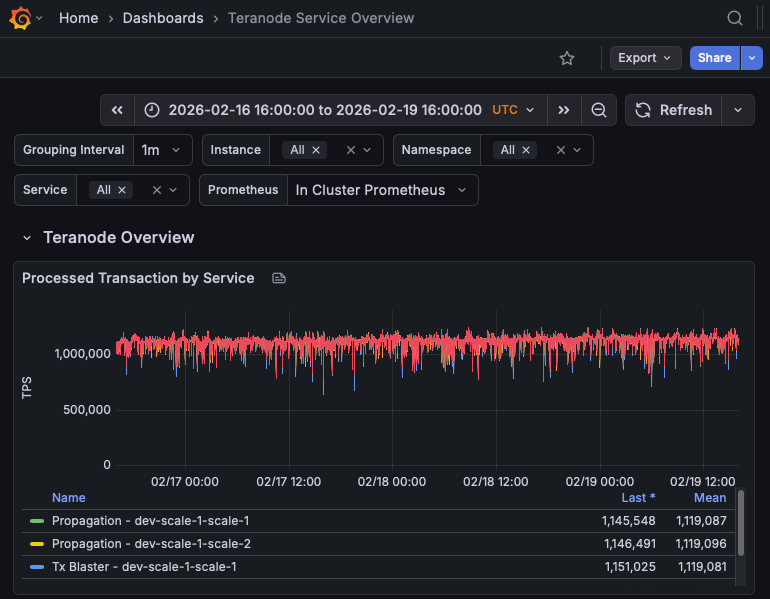Screen dimensions: 770x599
Task: Open the panel description note icon
Action: pyautogui.click(x=279, y=278)
